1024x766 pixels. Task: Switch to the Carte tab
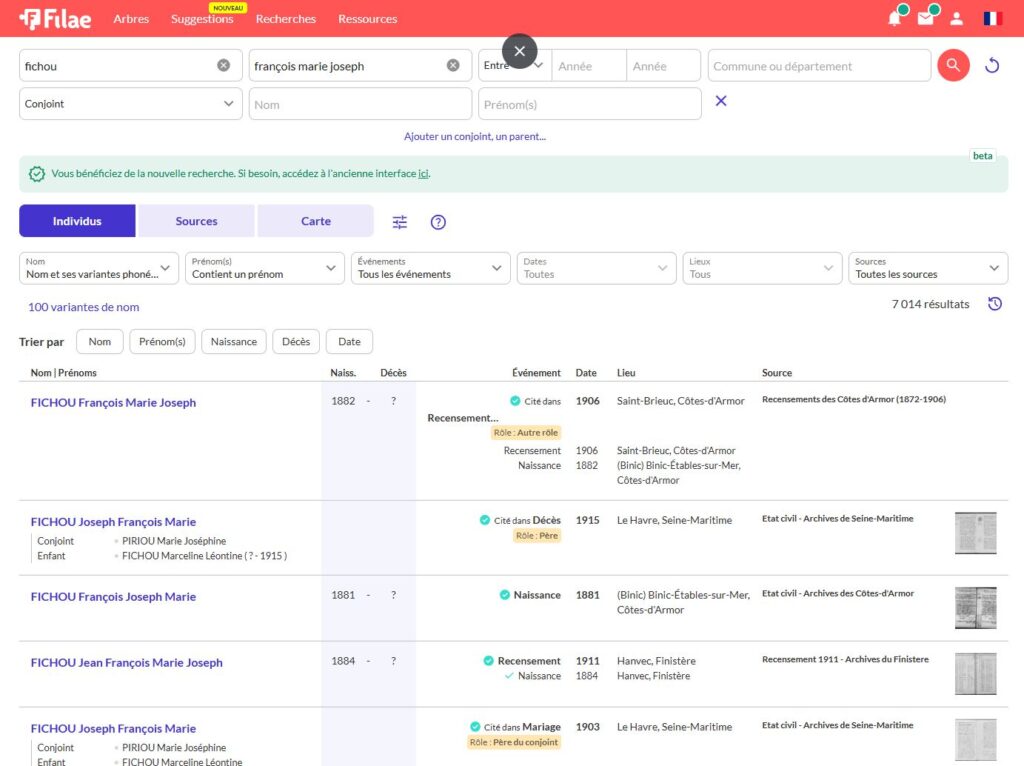coord(315,221)
